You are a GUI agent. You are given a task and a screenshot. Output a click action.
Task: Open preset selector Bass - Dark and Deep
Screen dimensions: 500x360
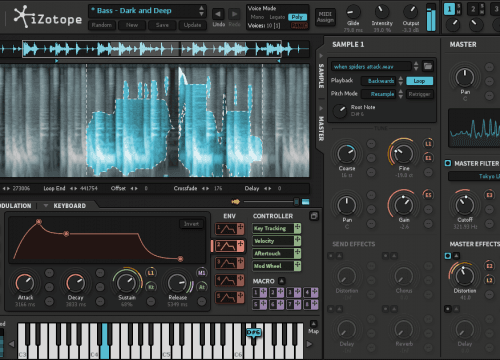[x=147, y=11]
